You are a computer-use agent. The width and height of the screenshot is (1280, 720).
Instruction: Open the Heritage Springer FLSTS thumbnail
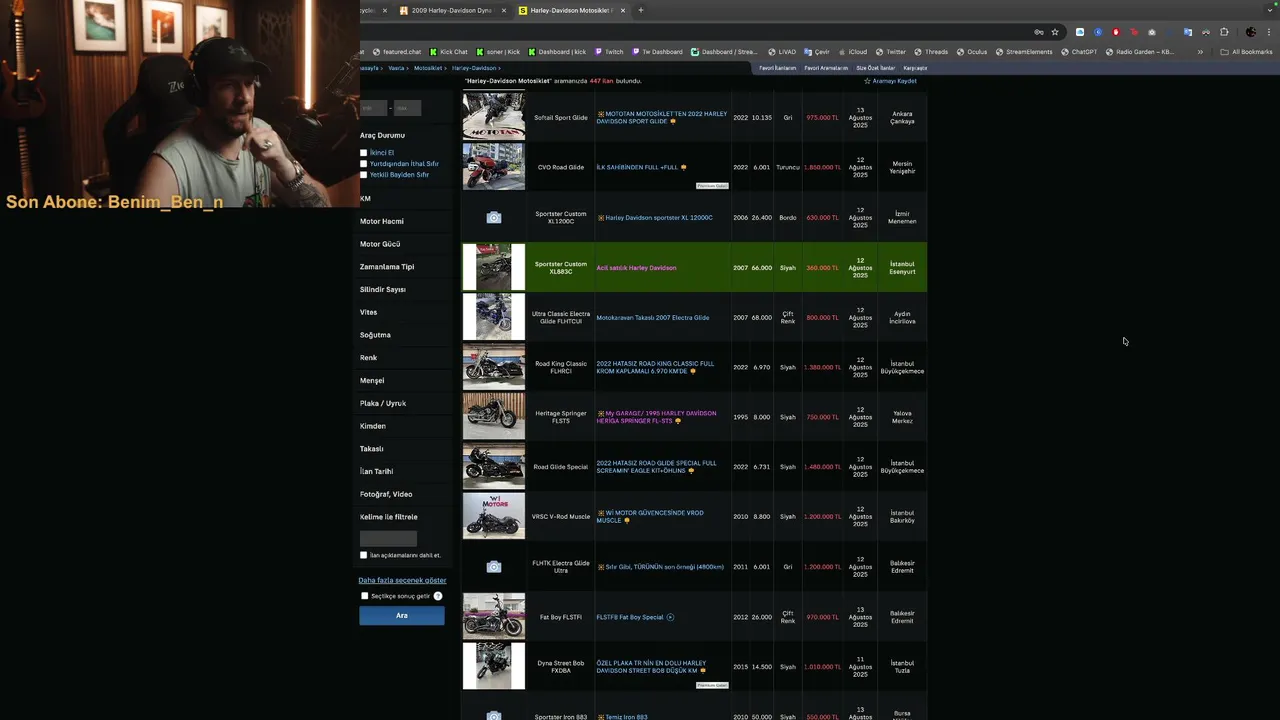(x=494, y=416)
